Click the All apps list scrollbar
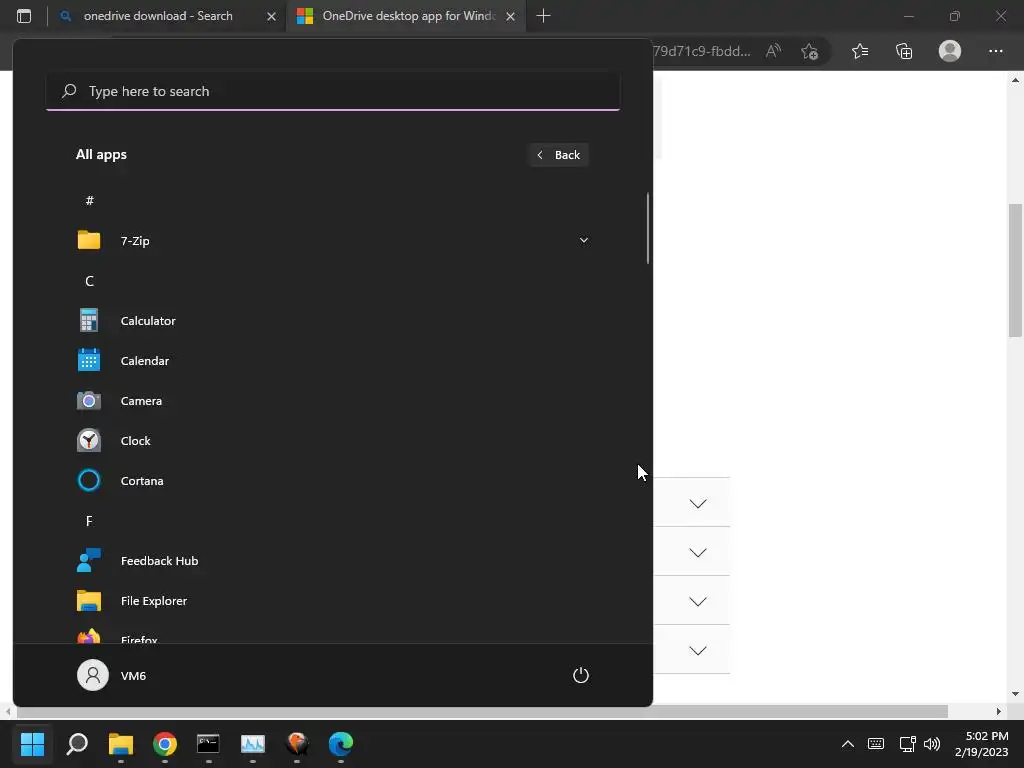Viewport: 1024px width, 768px height. (x=648, y=229)
